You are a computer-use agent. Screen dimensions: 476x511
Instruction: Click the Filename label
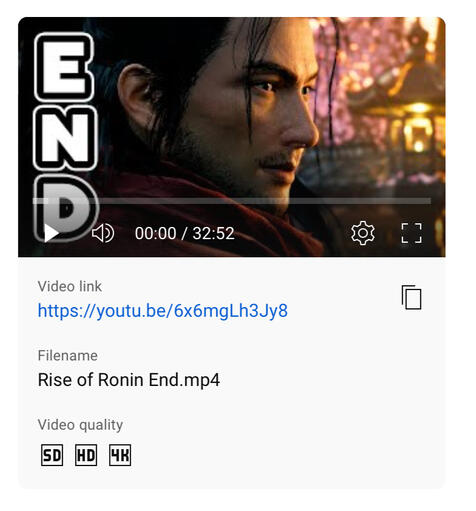[x=68, y=355]
